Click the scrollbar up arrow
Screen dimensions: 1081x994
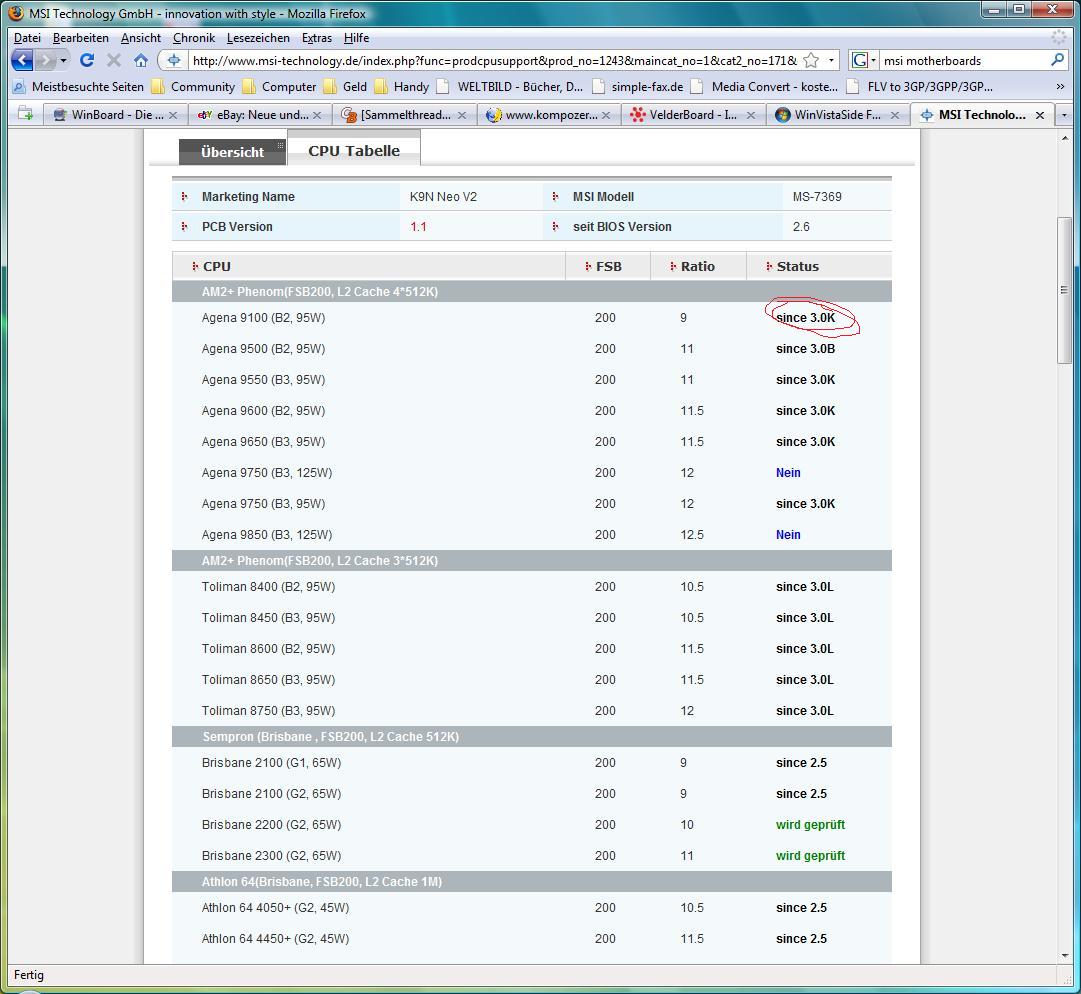pos(1064,138)
